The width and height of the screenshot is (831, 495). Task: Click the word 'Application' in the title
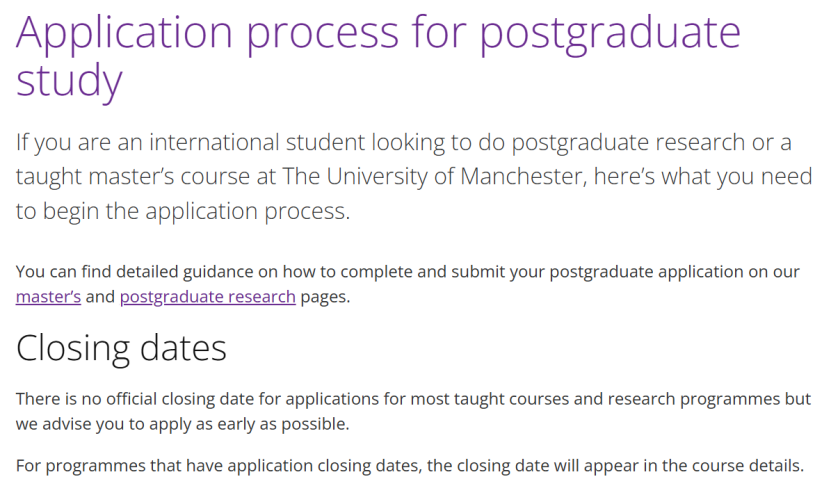click(x=125, y=34)
